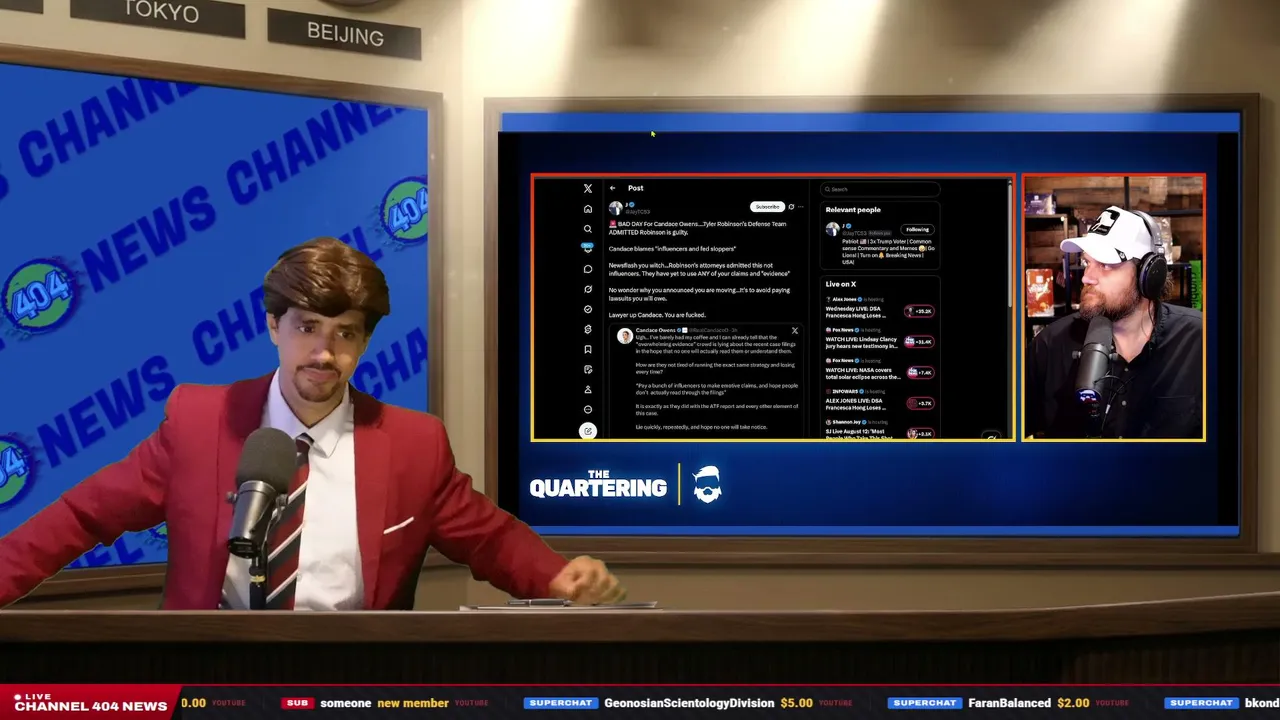
Task: Join the Fox News space with +31.4K
Action: [919, 341]
